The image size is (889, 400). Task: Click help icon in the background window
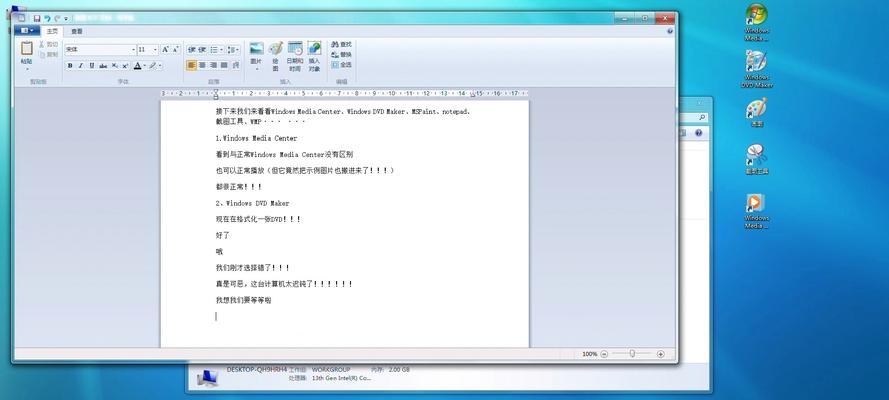pyautogui.click(x=698, y=133)
